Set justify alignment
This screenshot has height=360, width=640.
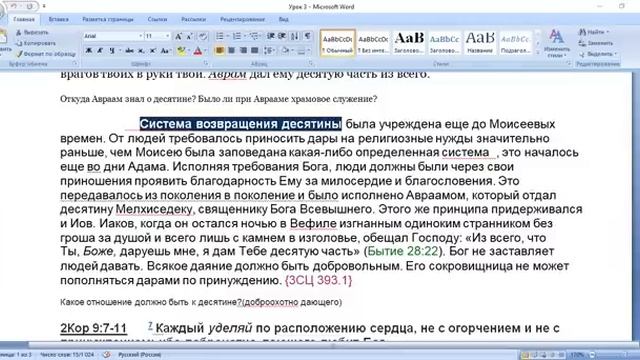pyautogui.click(x=255, y=51)
